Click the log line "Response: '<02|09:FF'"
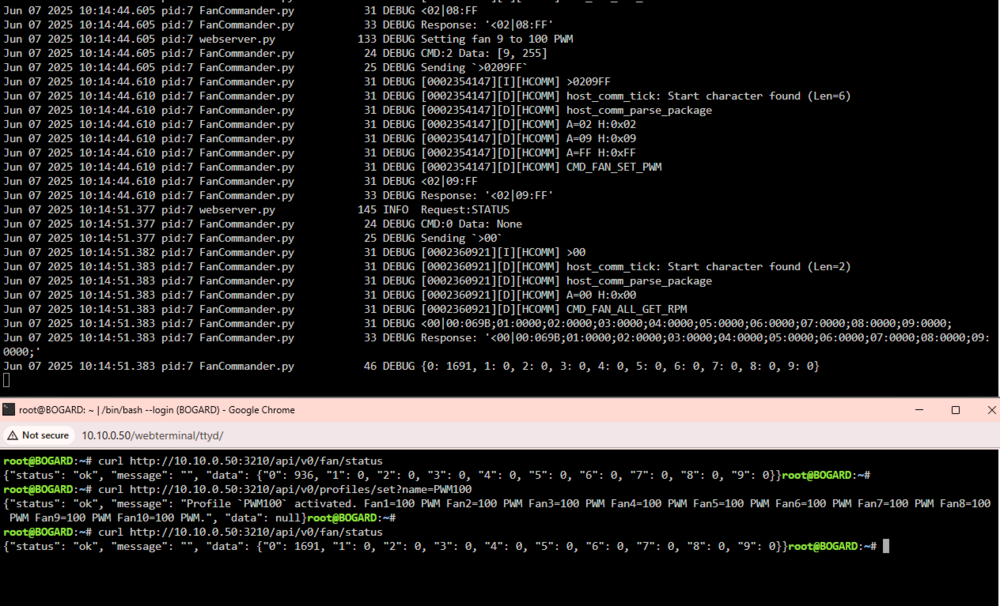 pos(487,195)
